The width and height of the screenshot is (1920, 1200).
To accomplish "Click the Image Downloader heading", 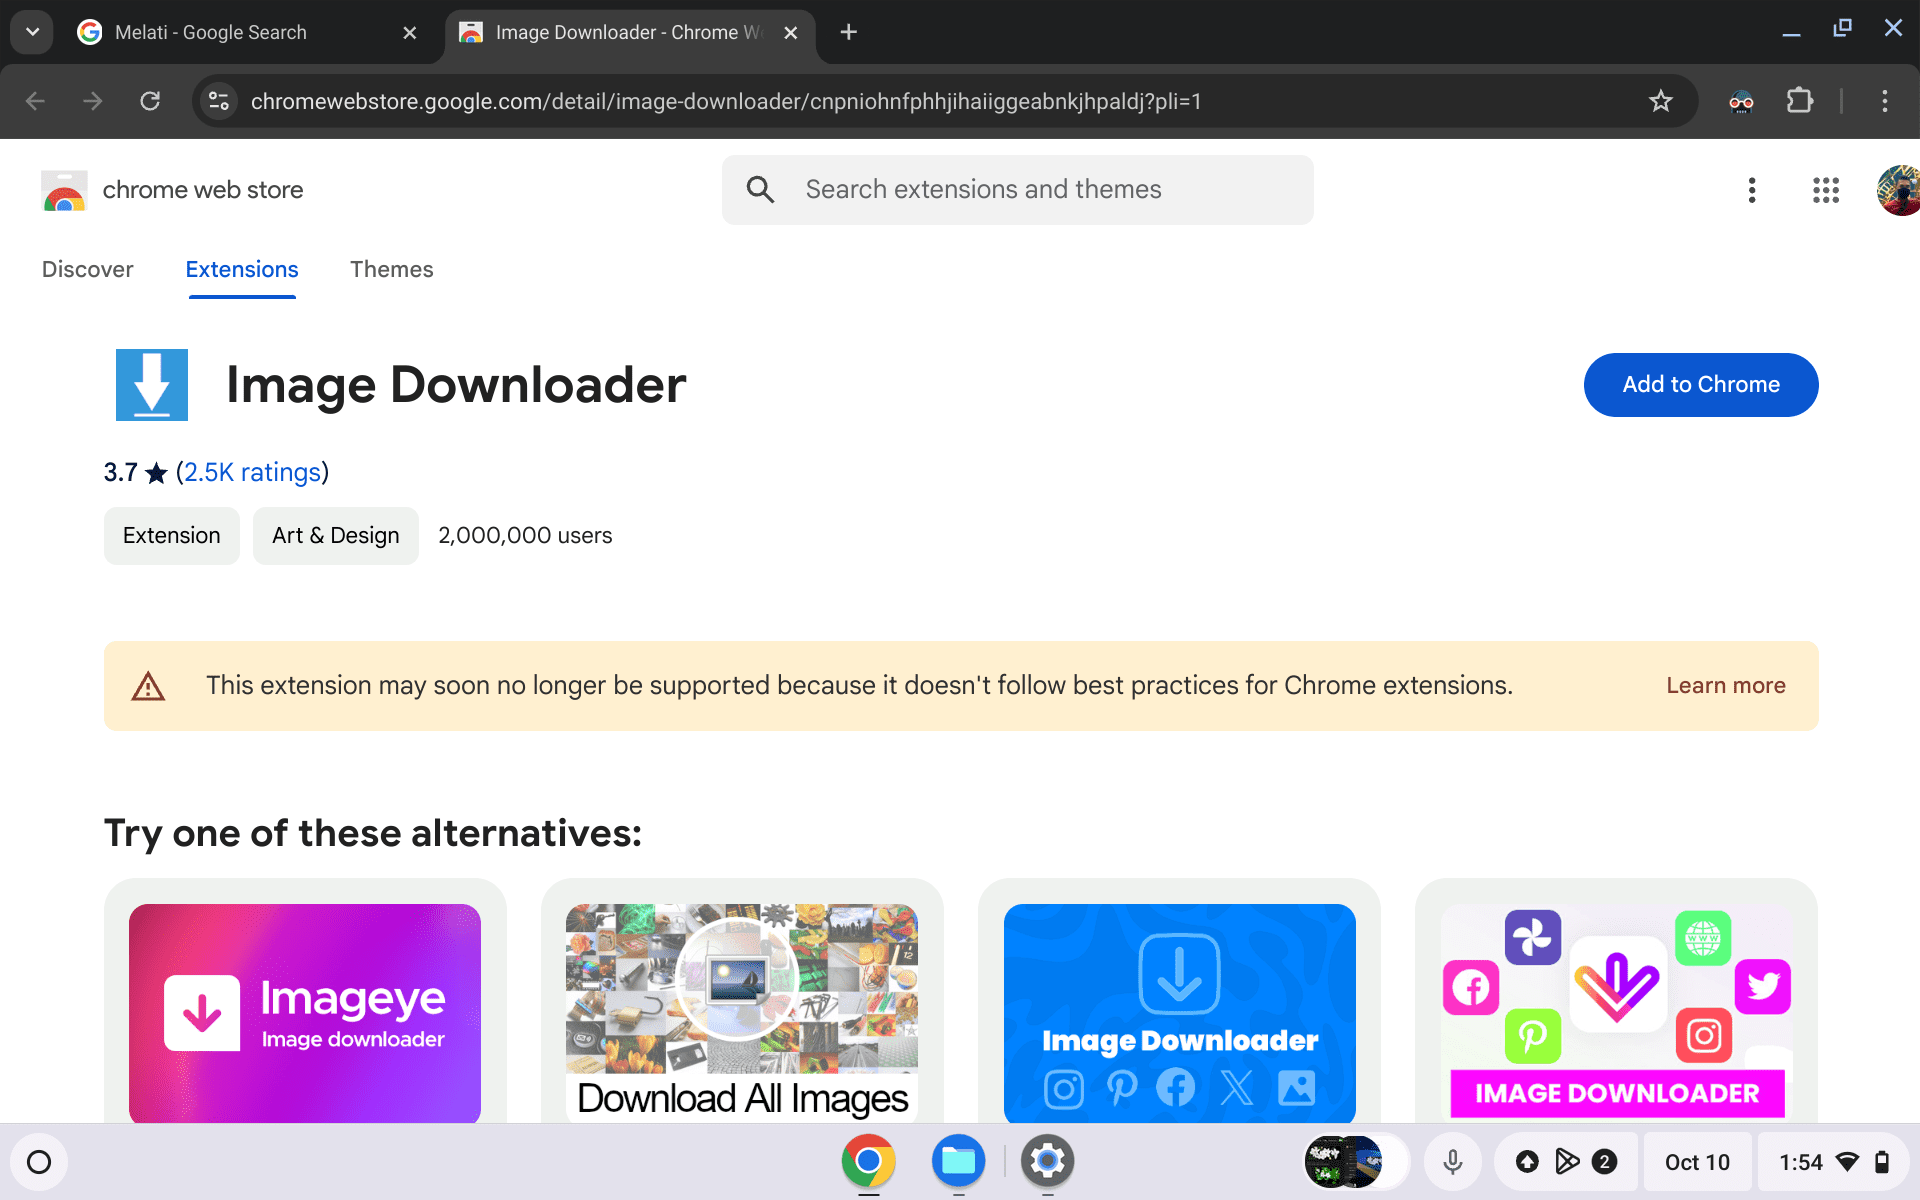I will pyautogui.click(x=456, y=385).
